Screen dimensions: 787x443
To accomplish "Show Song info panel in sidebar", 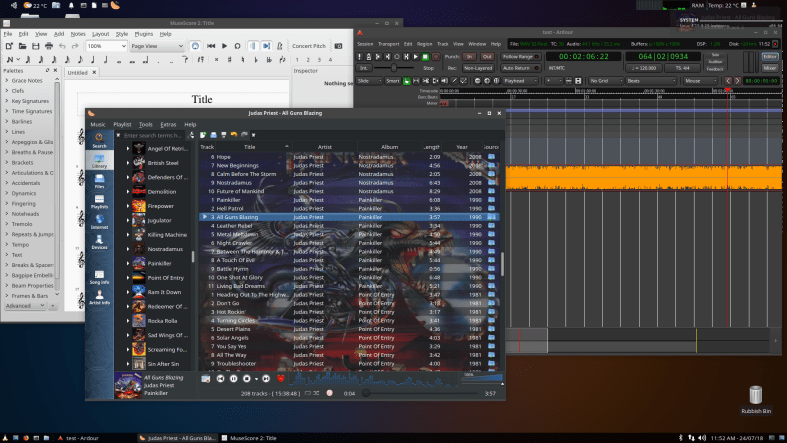I will coord(99,279).
